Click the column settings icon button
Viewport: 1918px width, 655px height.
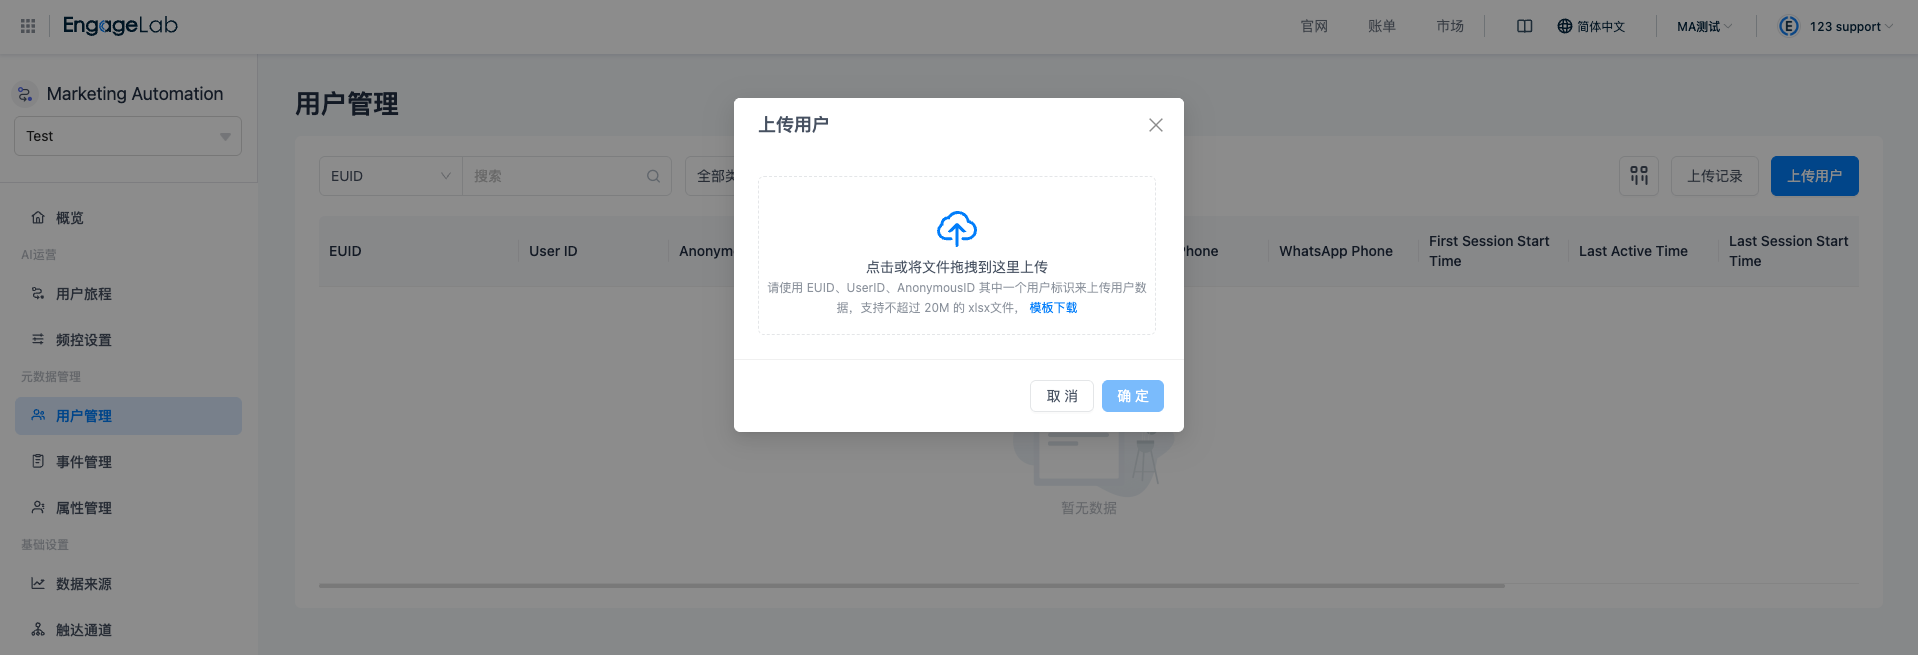(x=1638, y=176)
